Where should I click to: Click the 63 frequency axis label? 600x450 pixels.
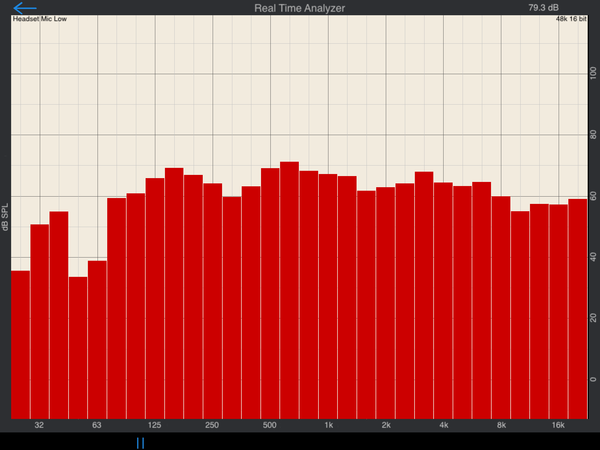96,425
